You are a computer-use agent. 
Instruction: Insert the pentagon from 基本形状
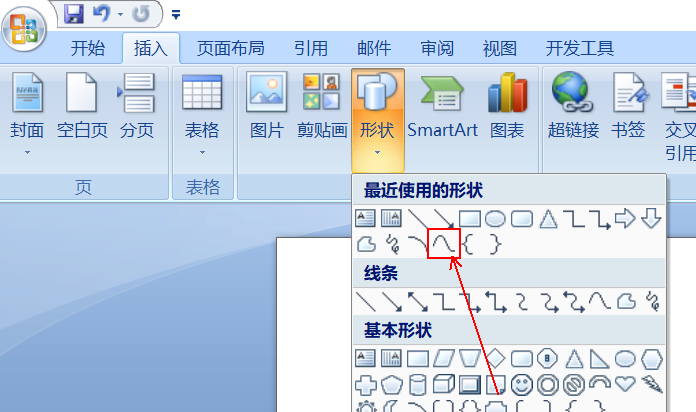click(392, 385)
